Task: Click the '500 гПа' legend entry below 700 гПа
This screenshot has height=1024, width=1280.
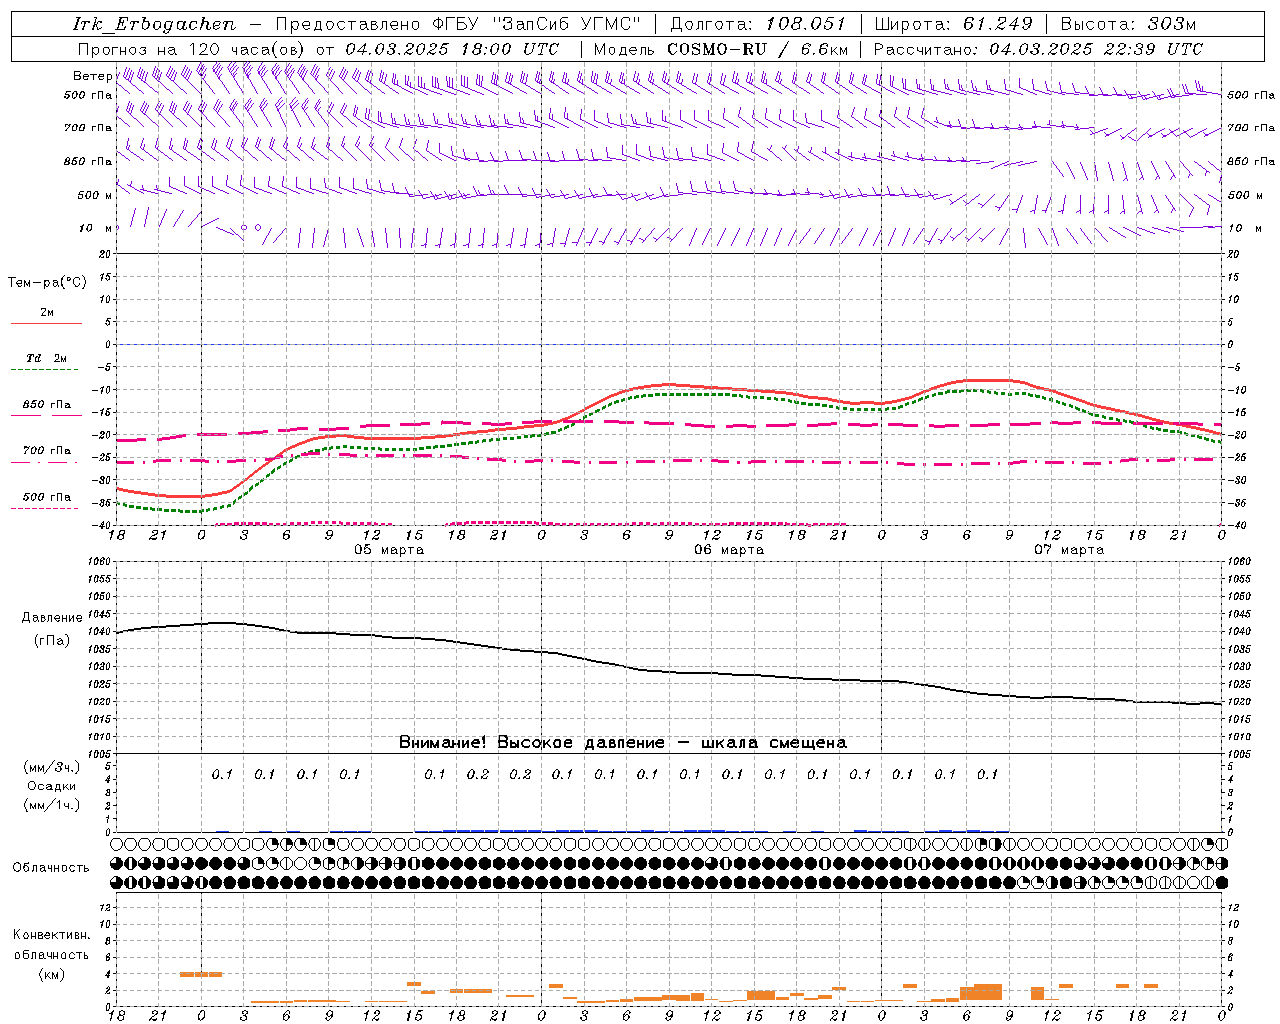Action: [47, 497]
